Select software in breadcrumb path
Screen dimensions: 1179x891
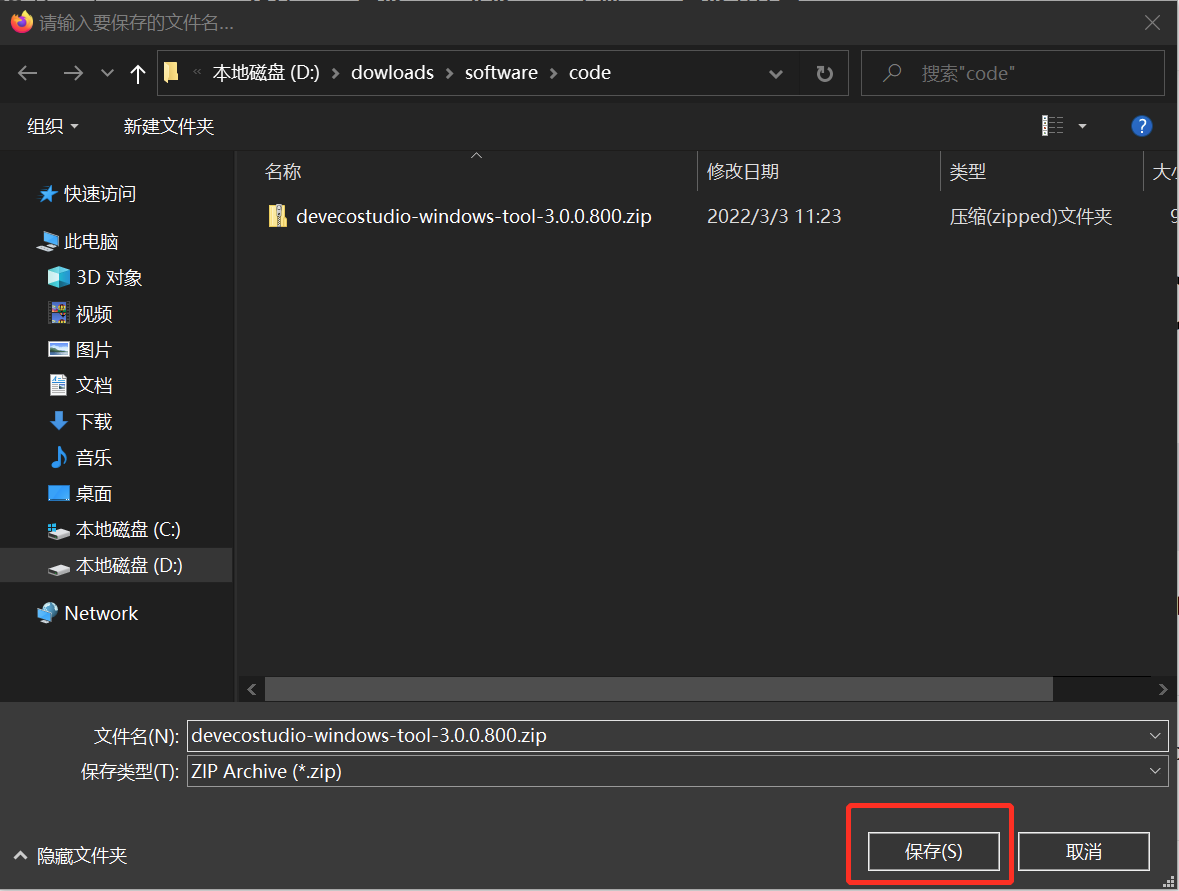pyautogui.click(x=501, y=72)
